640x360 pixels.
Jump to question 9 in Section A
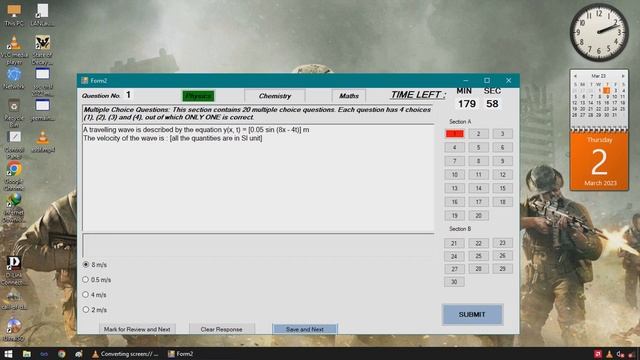click(x=502, y=161)
